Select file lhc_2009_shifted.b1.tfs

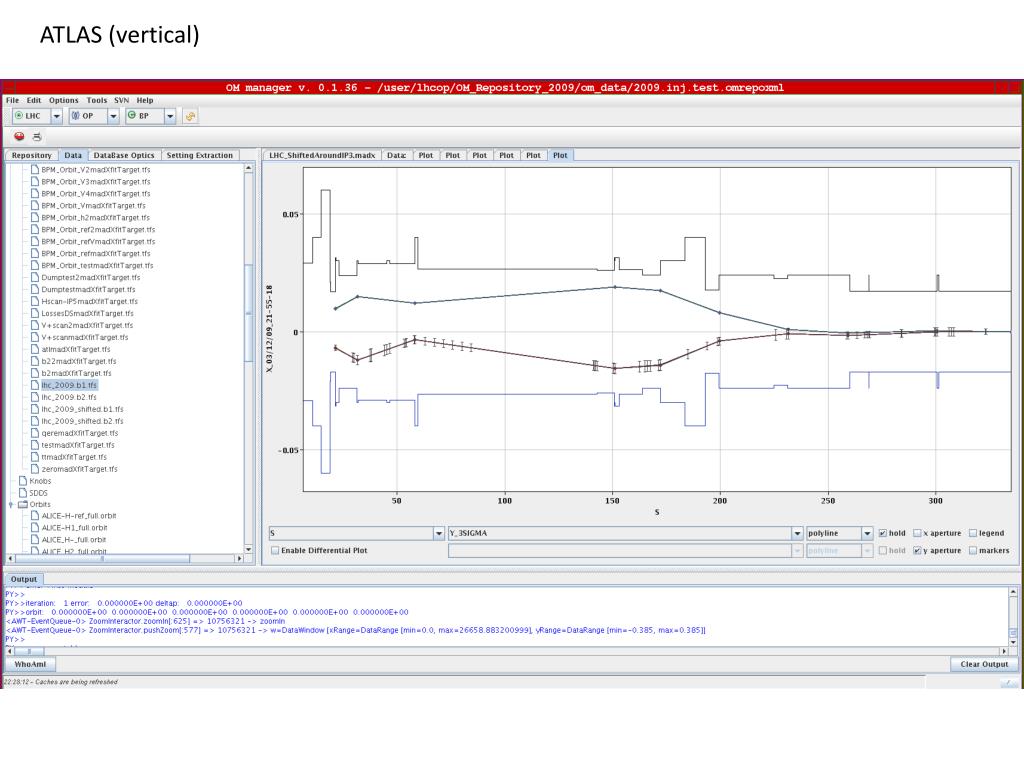click(x=82, y=409)
